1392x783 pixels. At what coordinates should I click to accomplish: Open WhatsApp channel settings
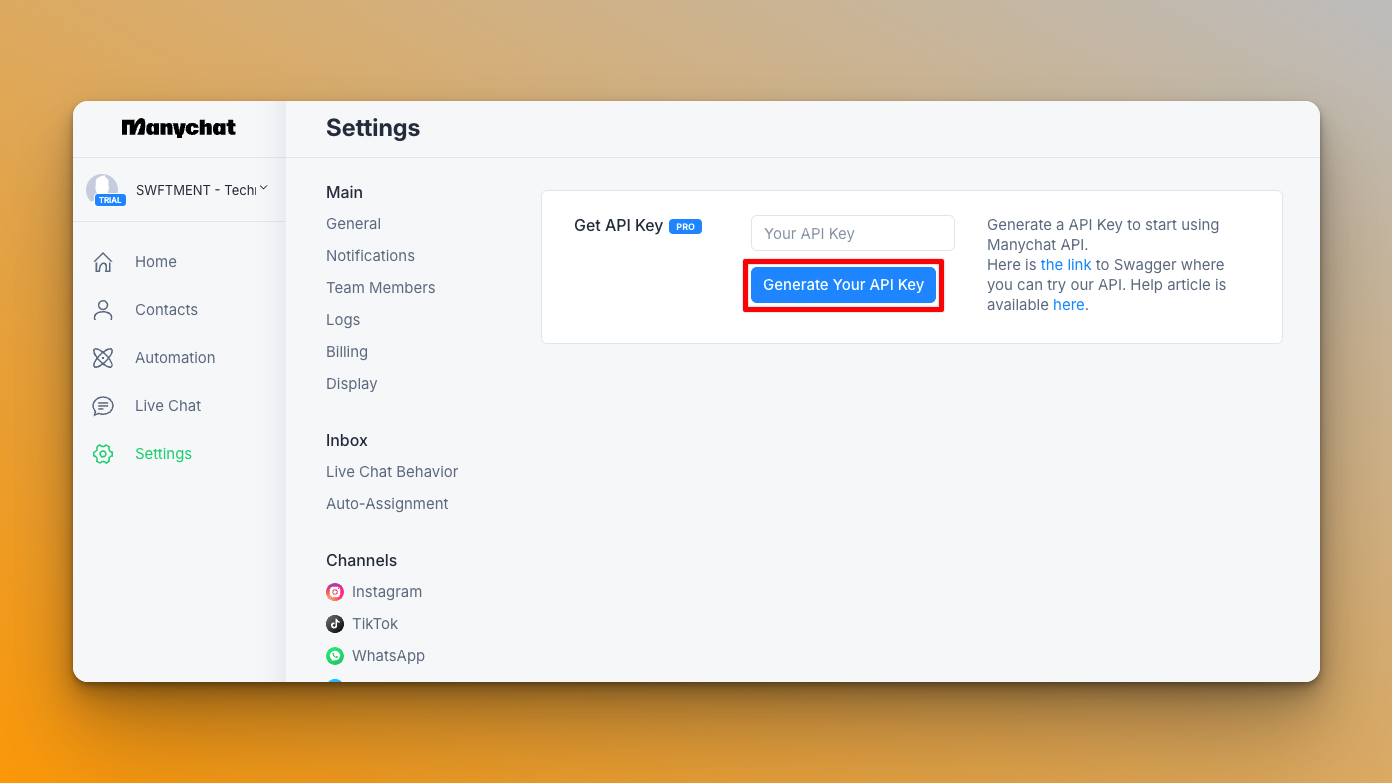coord(388,656)
